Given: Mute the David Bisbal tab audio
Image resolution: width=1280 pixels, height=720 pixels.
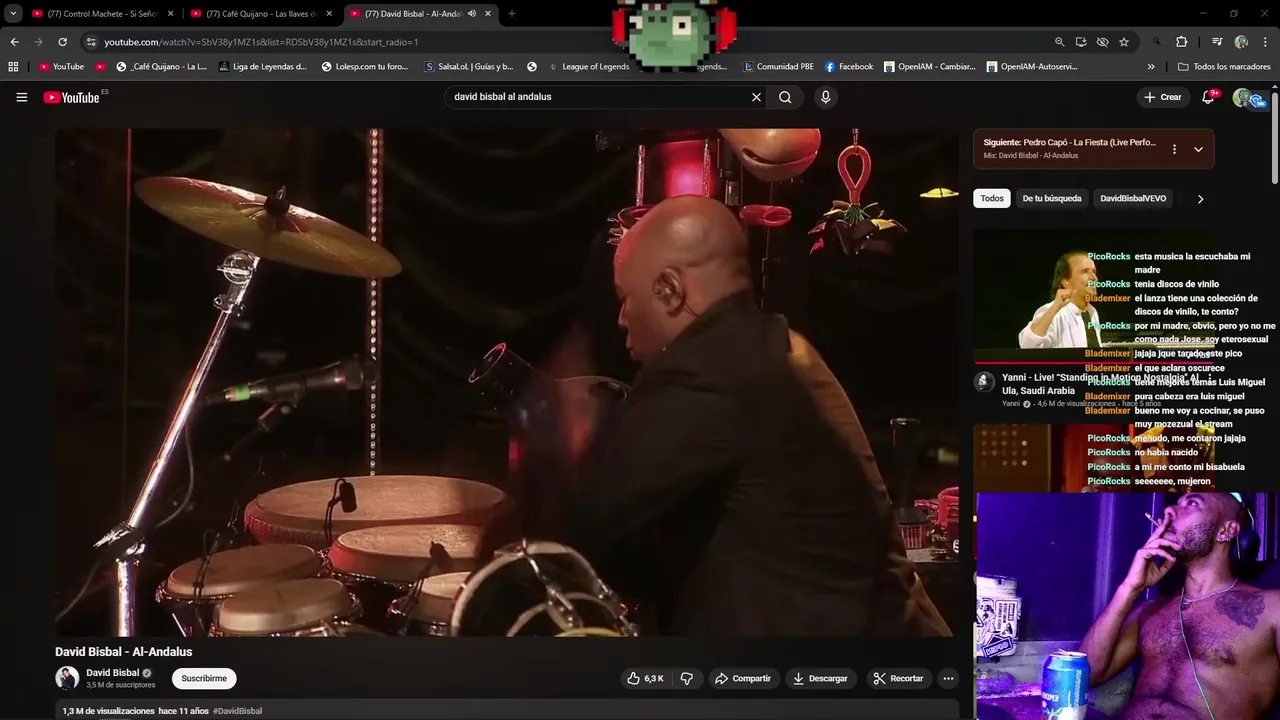Looking at the screenshot, I should pyautogui.click(x=471, y=14).
